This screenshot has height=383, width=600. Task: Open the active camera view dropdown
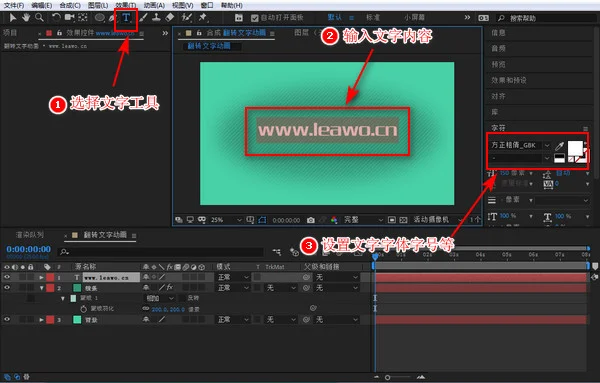437,220
